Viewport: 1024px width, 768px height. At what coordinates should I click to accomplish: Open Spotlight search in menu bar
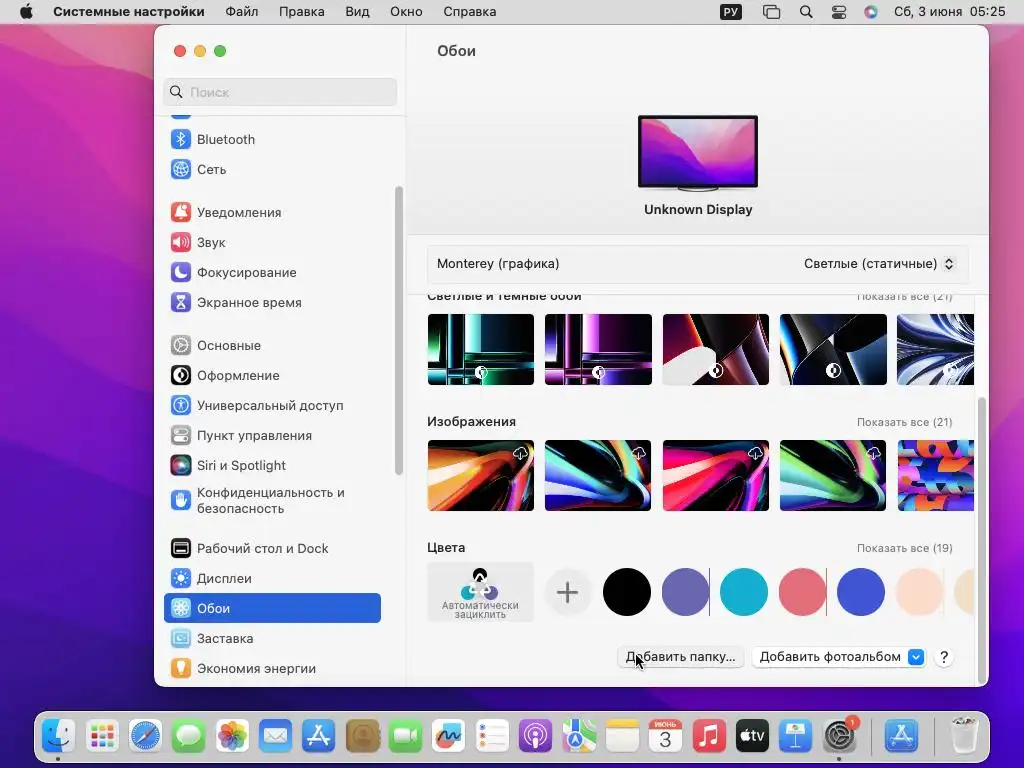pos(806,12)
